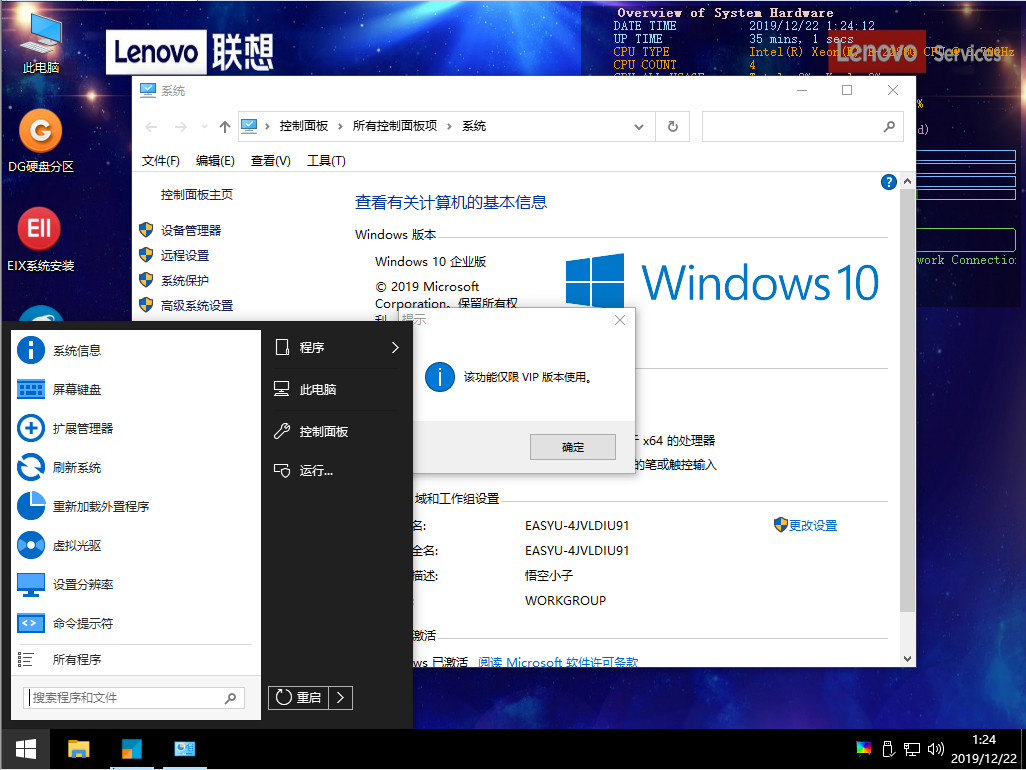Viewport: 1026px width, 770px height.
Task: Open 编辑(E) menu
Action: (215, 161)
